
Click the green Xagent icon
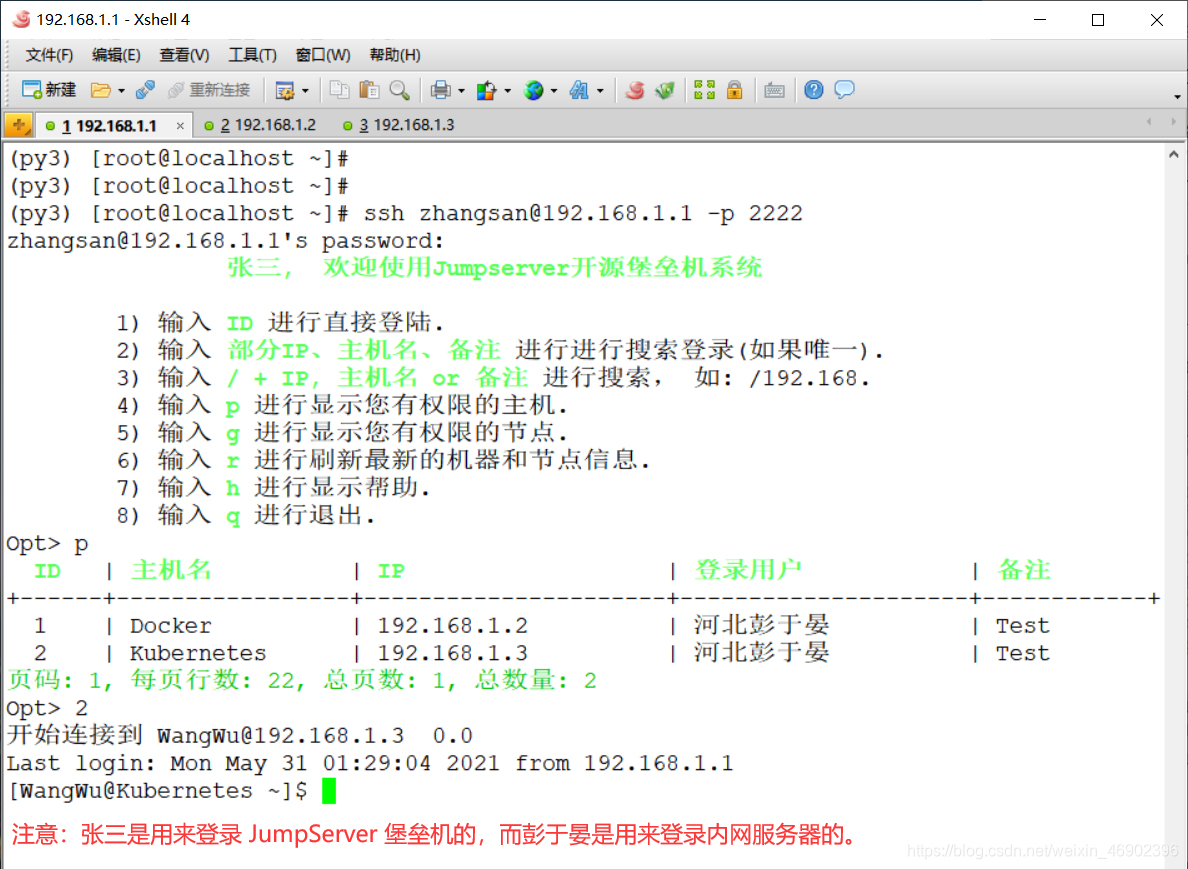tap(665, 90)
